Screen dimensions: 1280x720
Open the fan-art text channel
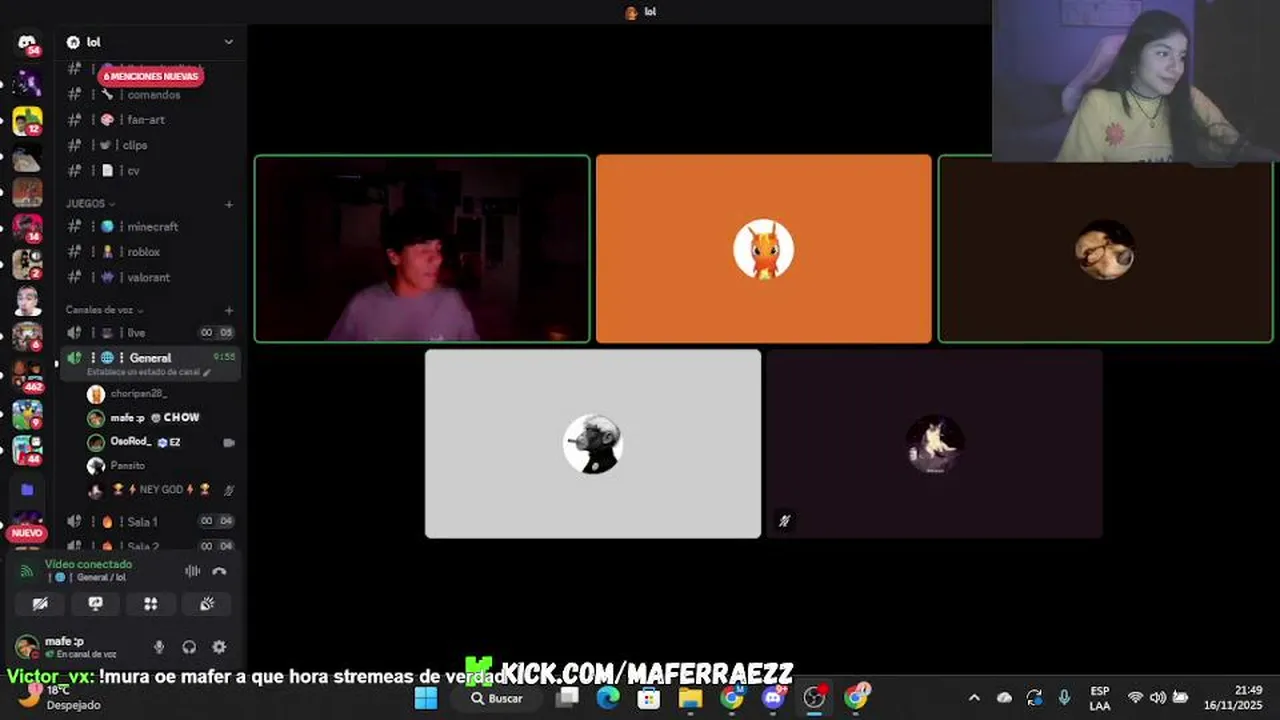pyautogui.click(x=151, y=120)
